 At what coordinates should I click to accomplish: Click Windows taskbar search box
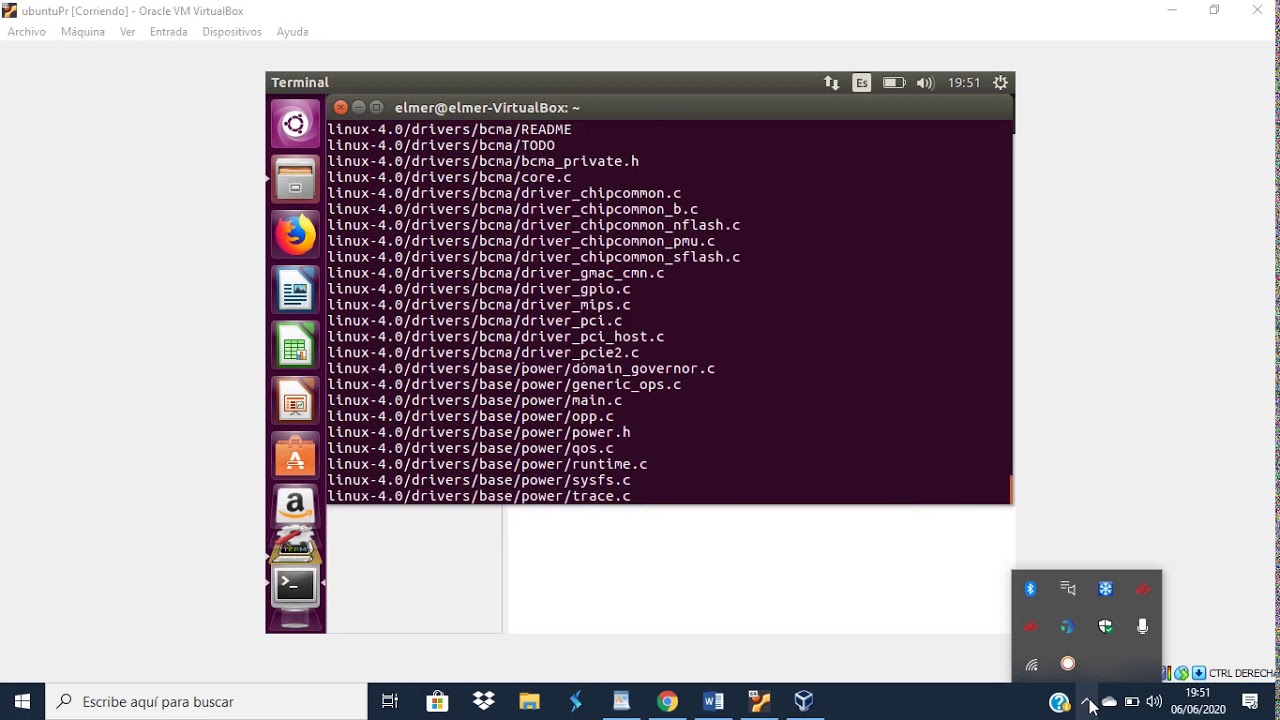(207, 702)
